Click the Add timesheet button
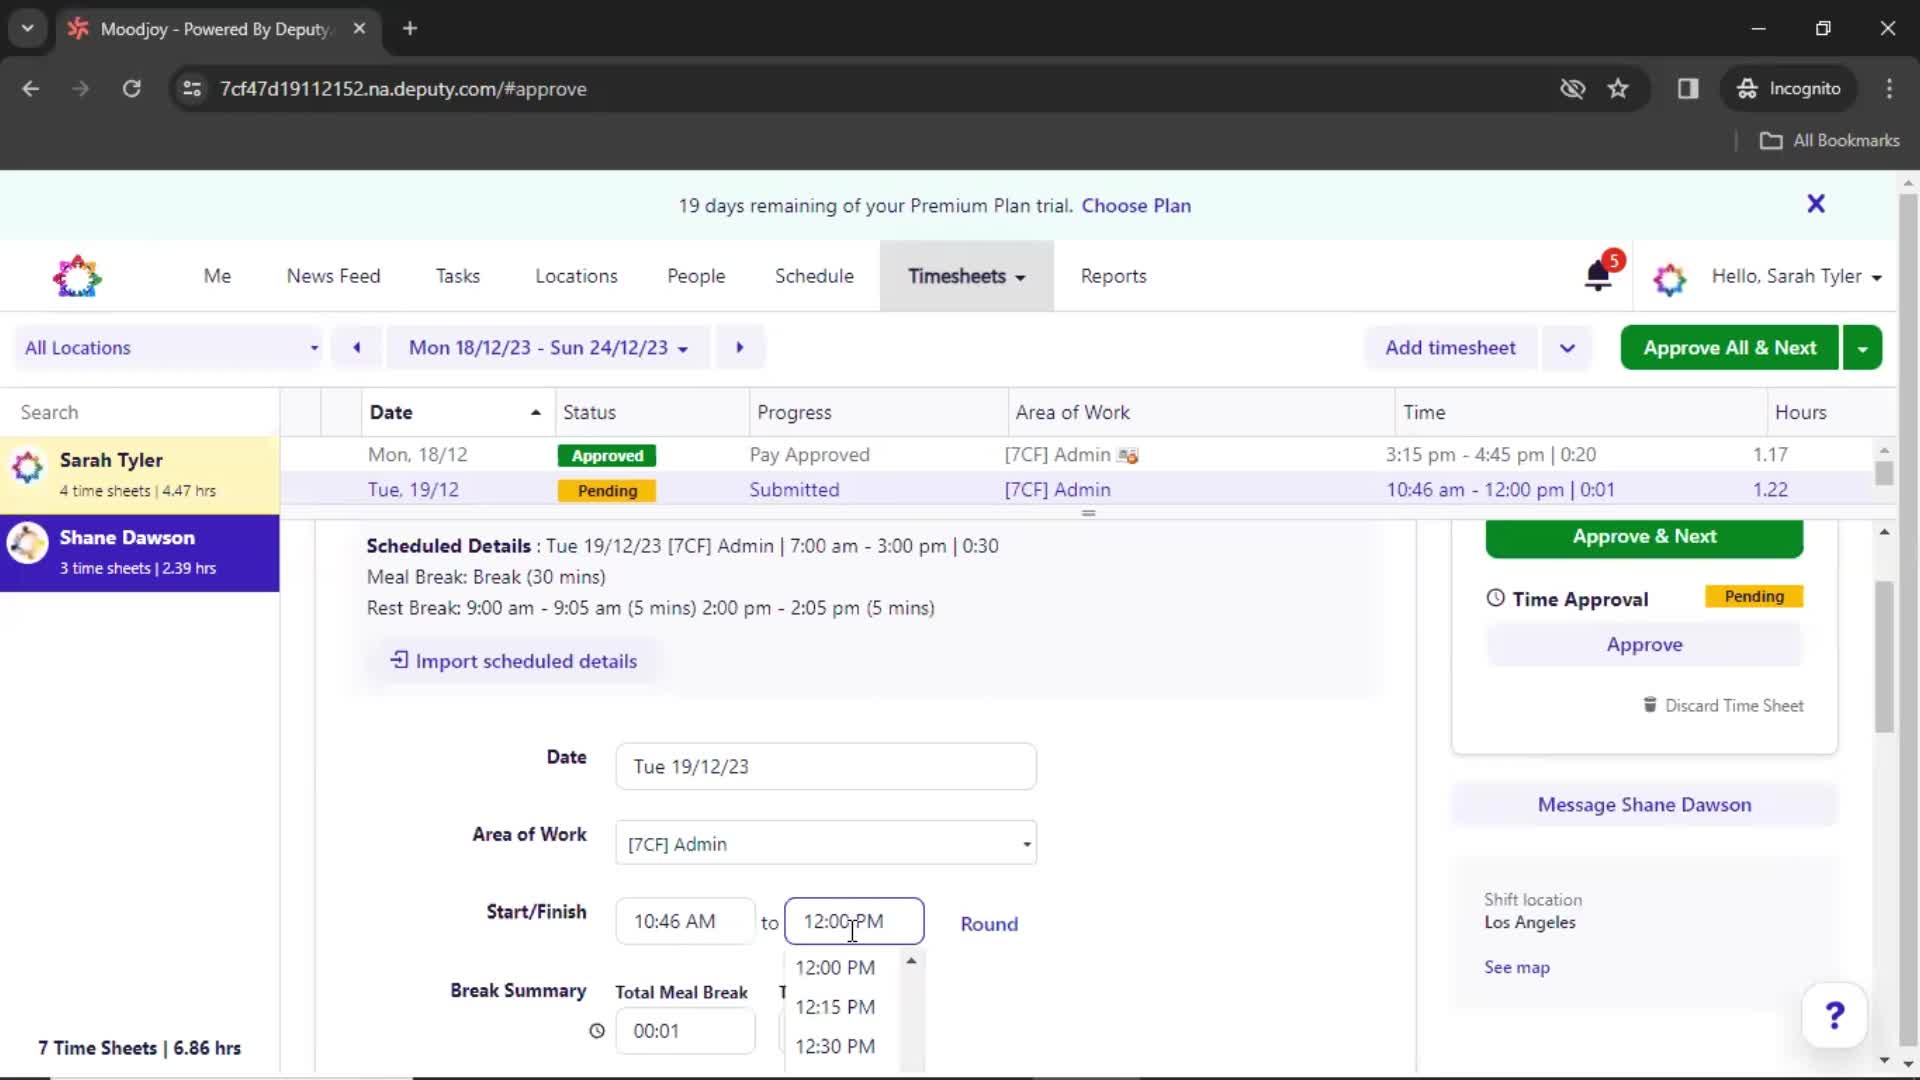Screen dimensions: 1920x1080 click(x=1450, y=348)
